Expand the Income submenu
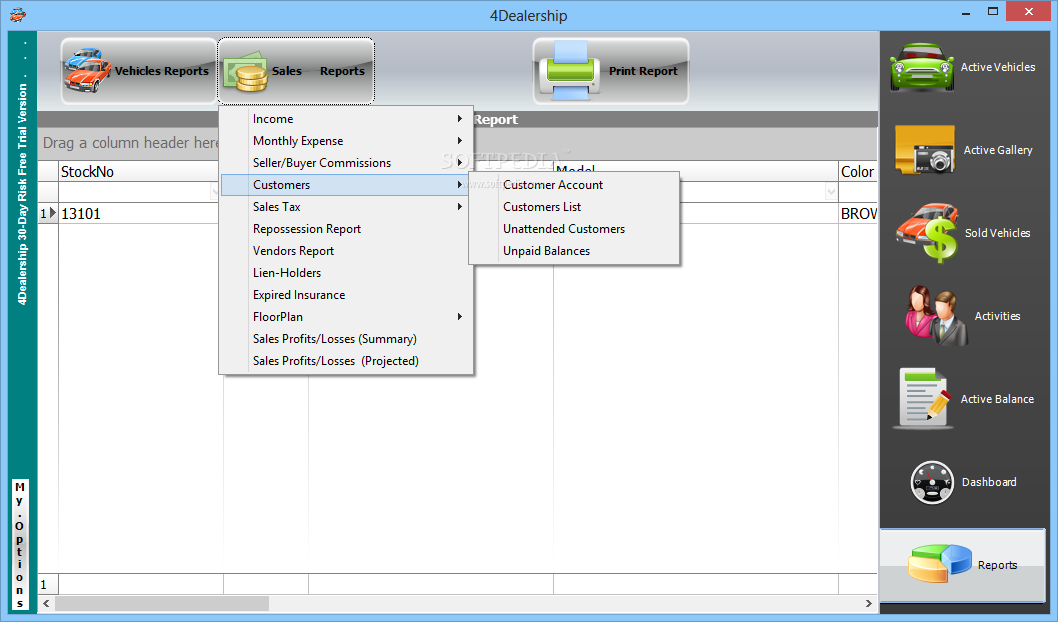1058x622 pixels. [347, 119]
